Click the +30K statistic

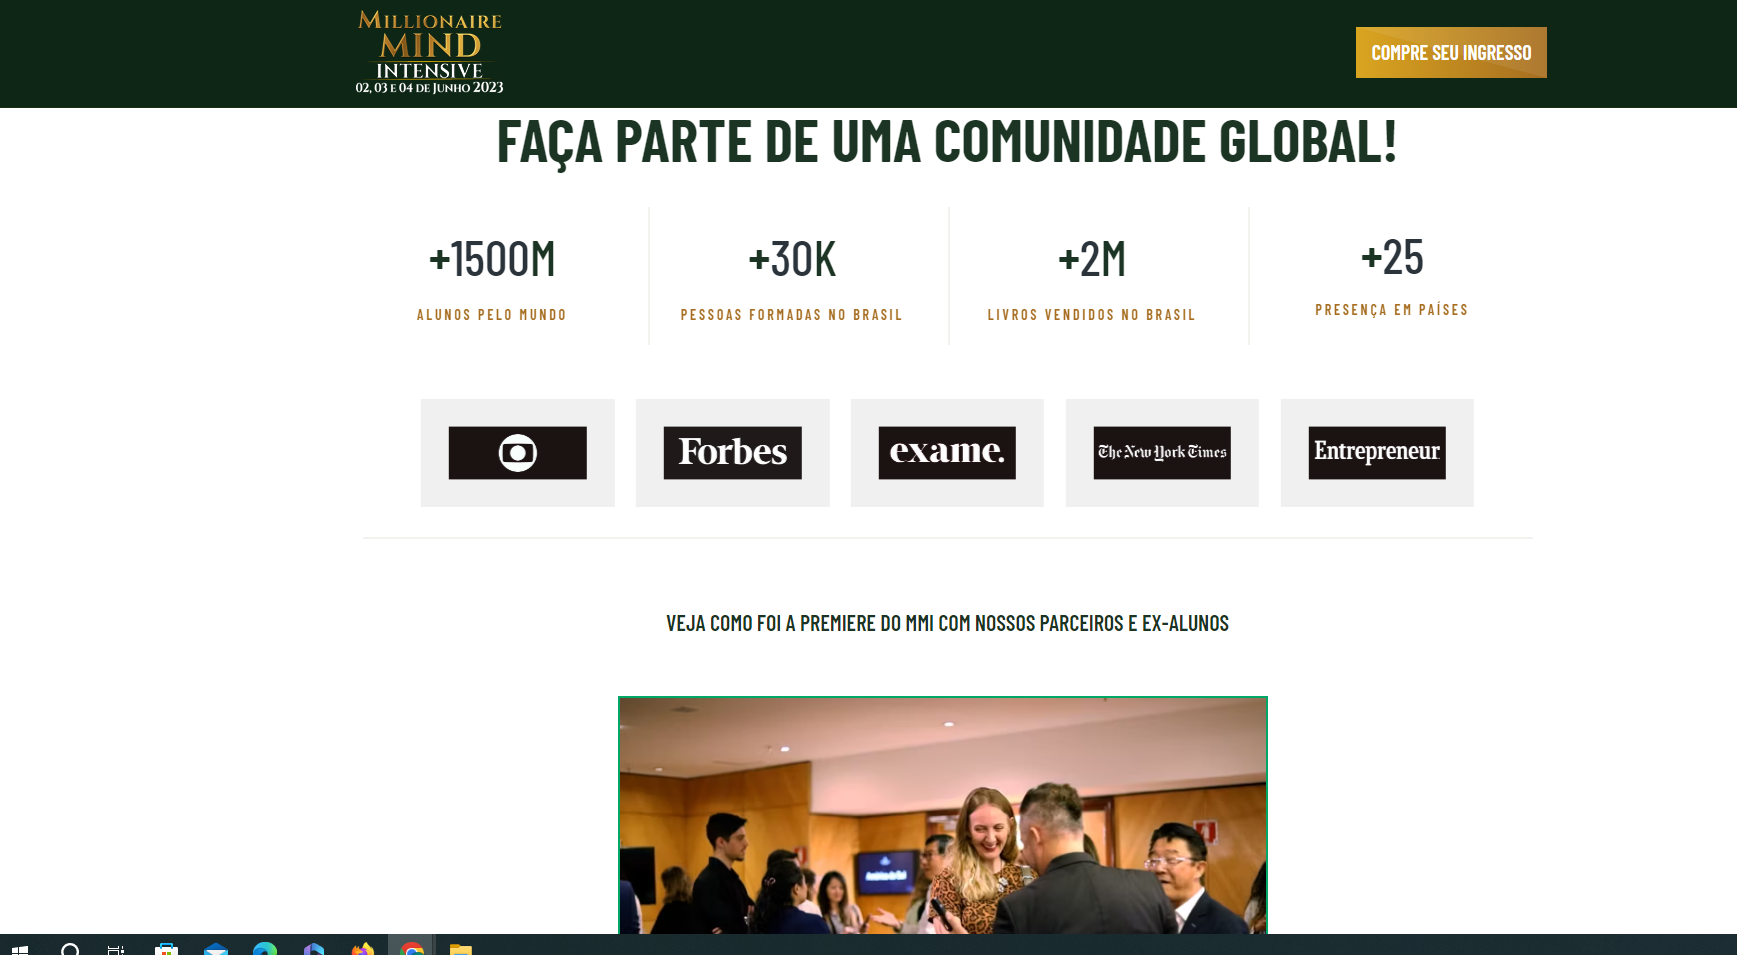coord(792,259)
